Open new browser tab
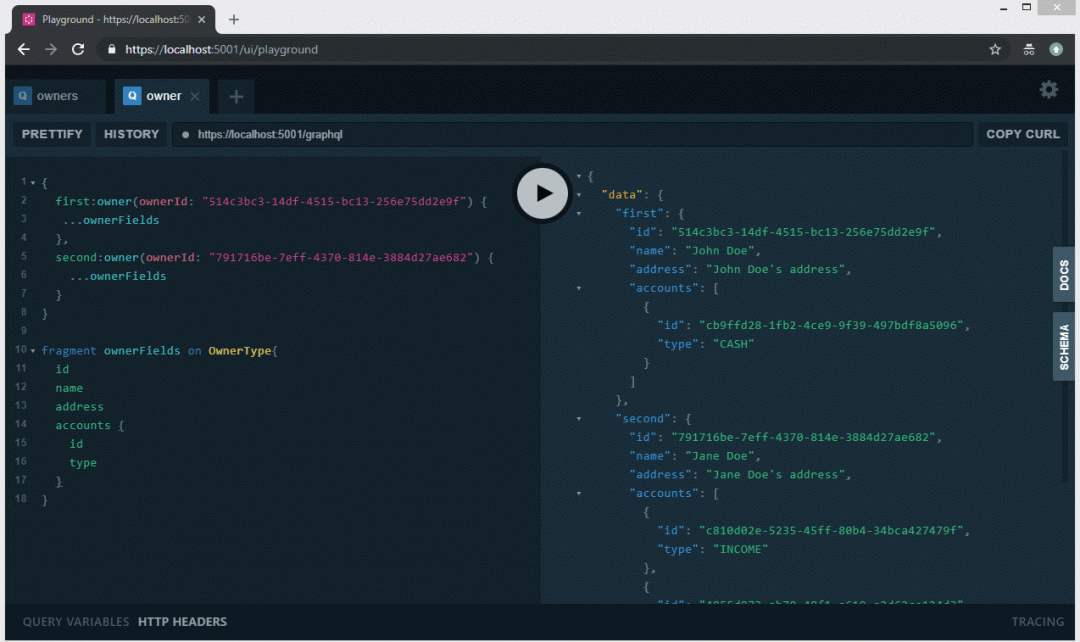Image resolution: width=1080 pixels, height=642 pixels. point(234,19)
